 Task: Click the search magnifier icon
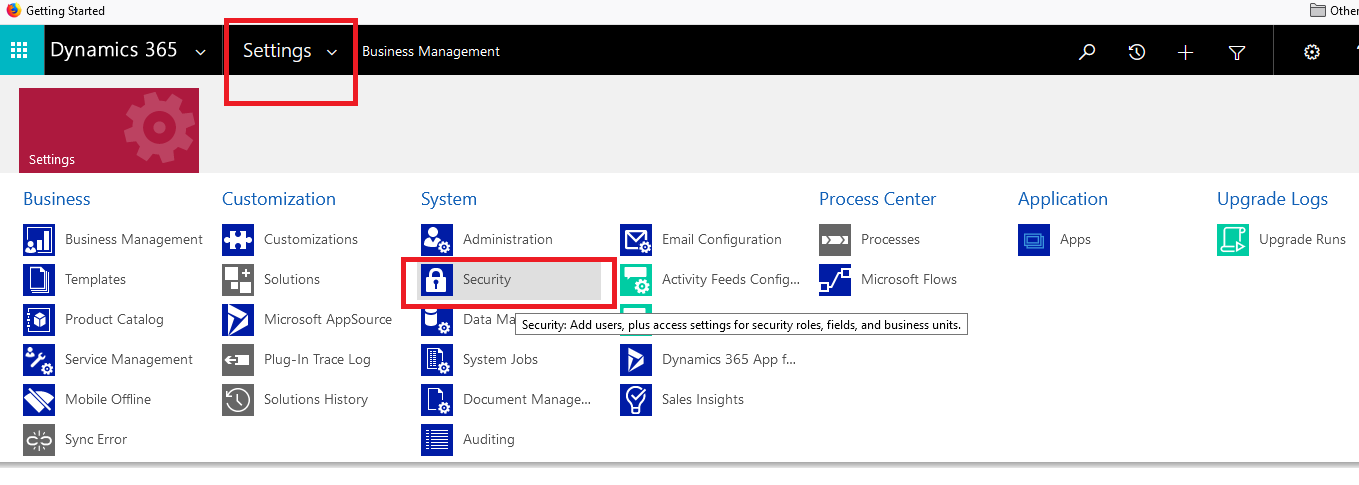click(1087, 52)
